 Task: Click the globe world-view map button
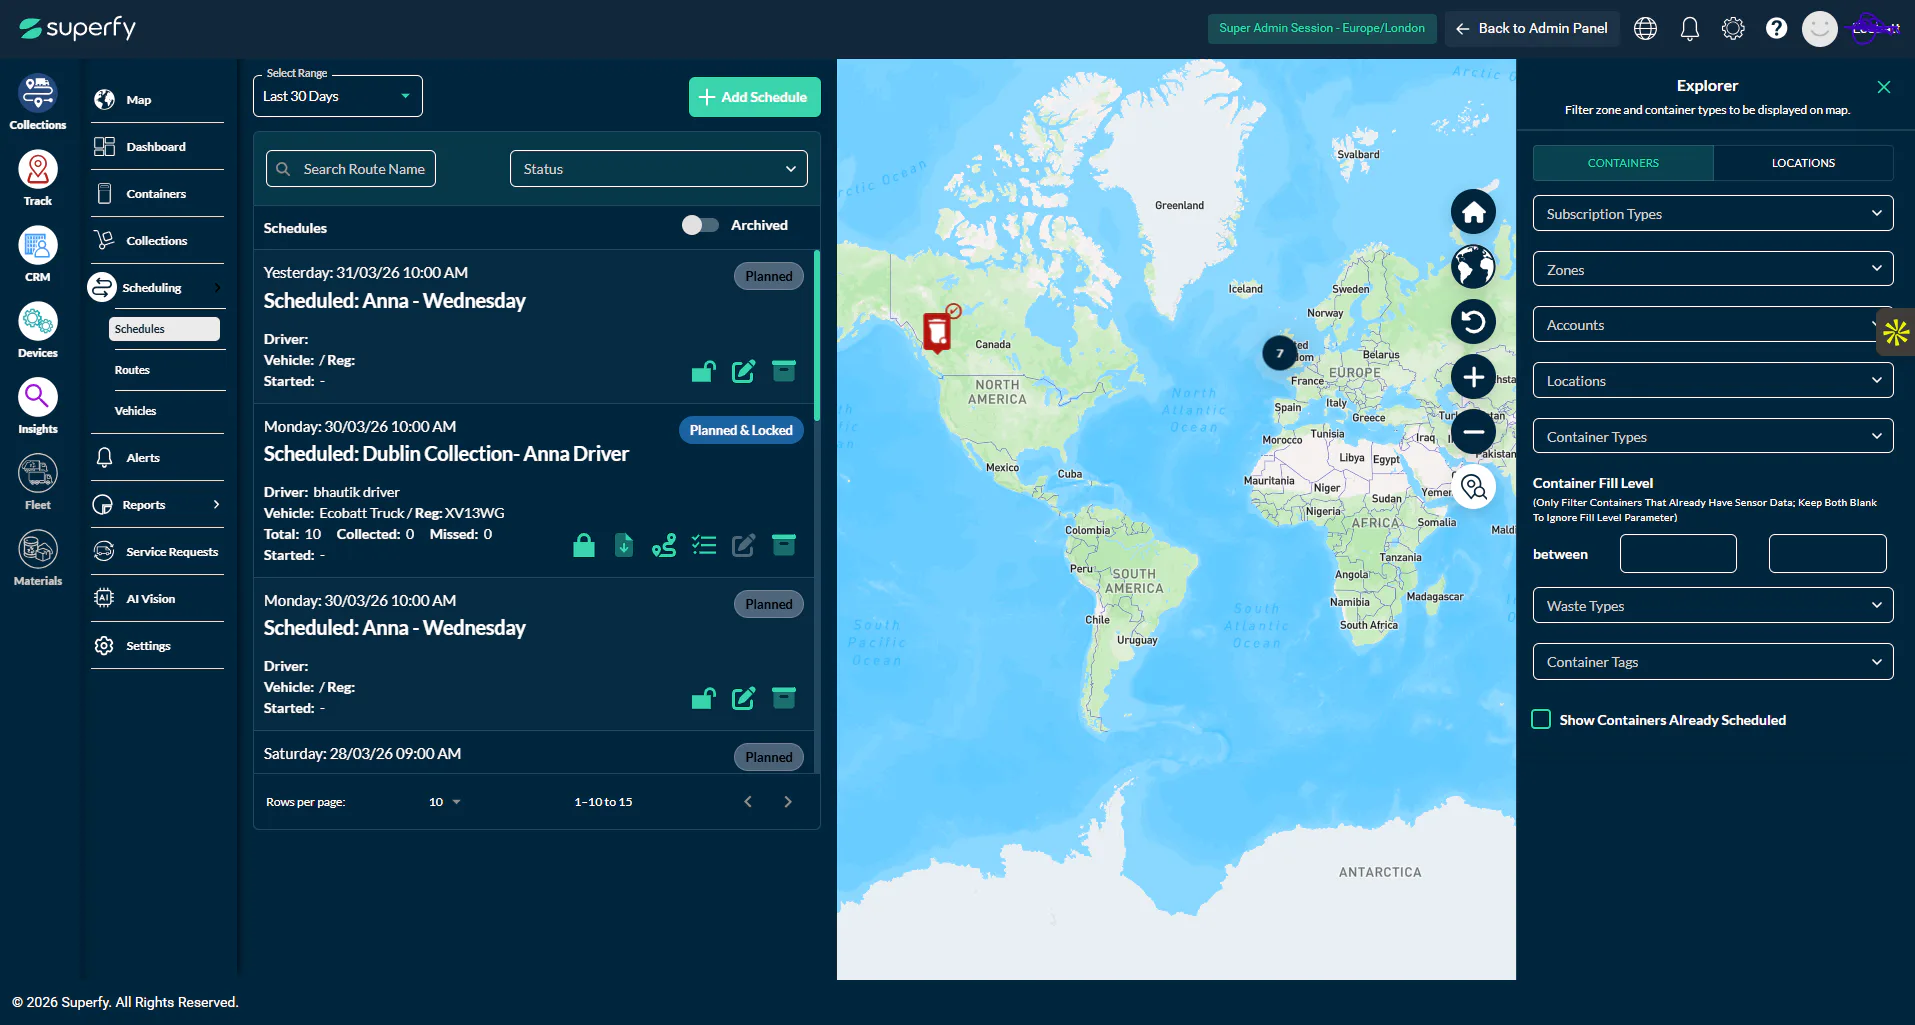(x=1473, y=267)
